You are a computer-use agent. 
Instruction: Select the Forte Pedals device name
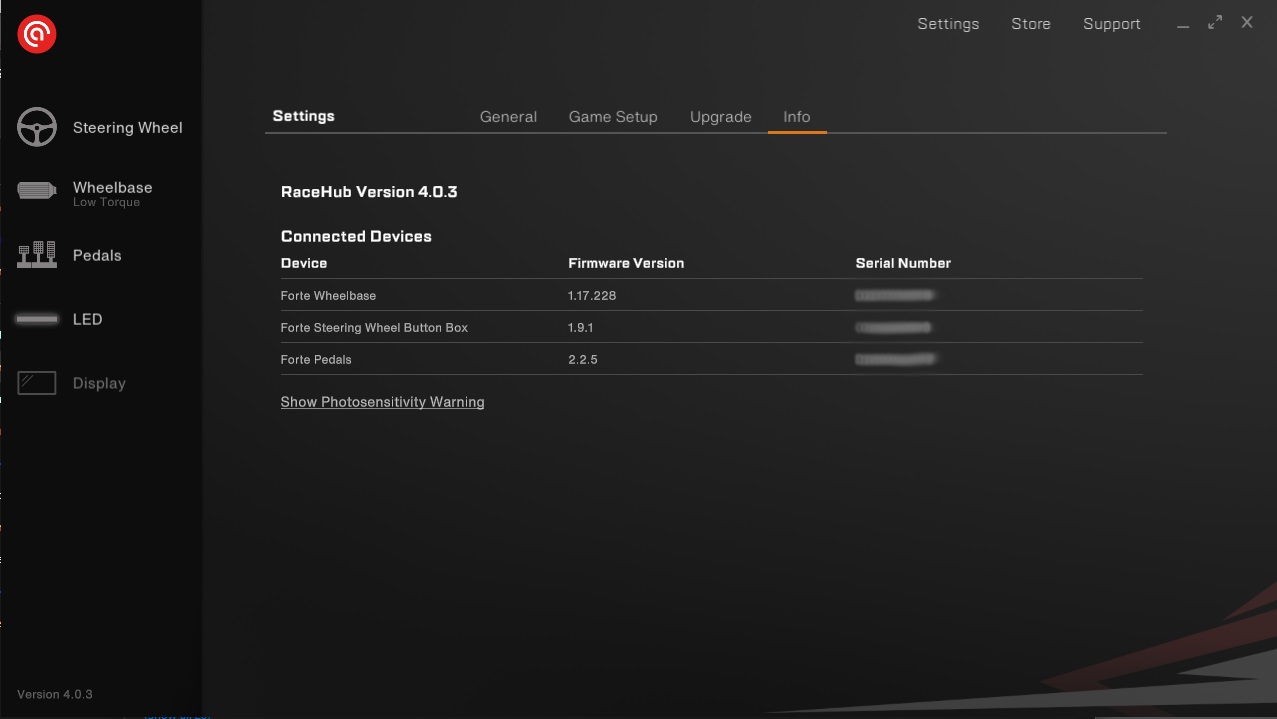316,360
